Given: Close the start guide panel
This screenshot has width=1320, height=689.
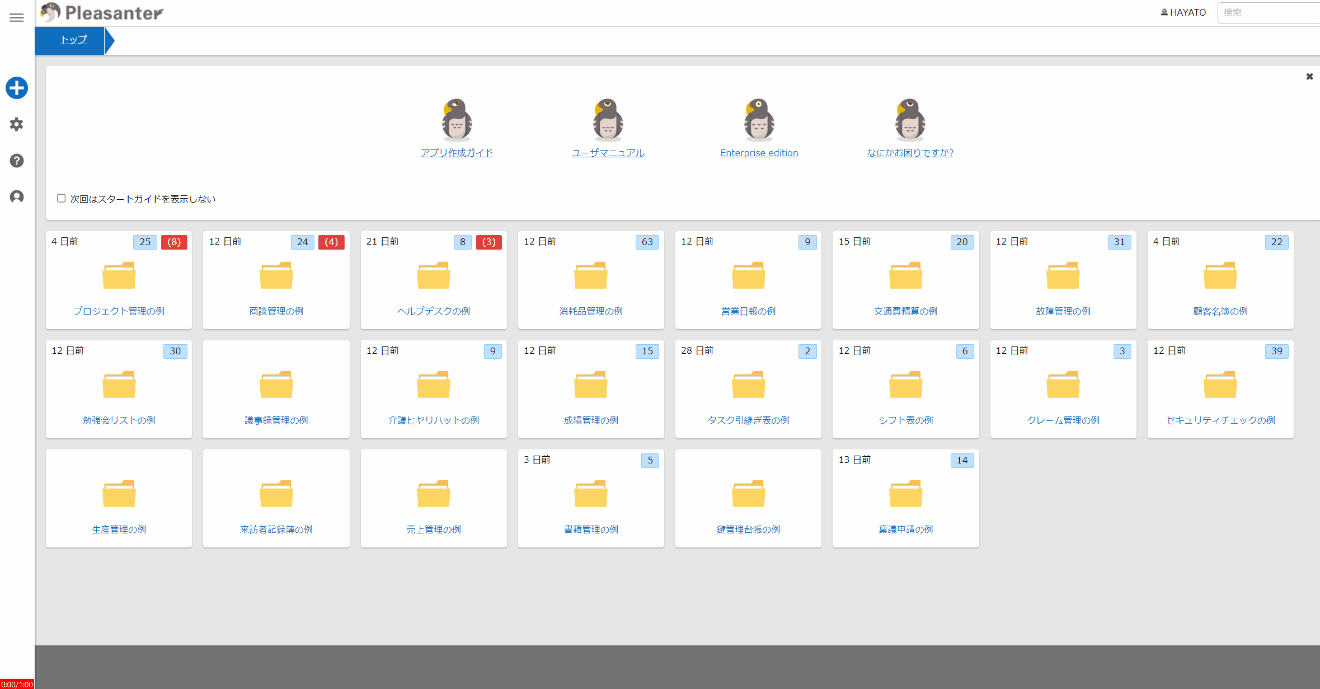Looking at the screenshot, I should 1310,76.
